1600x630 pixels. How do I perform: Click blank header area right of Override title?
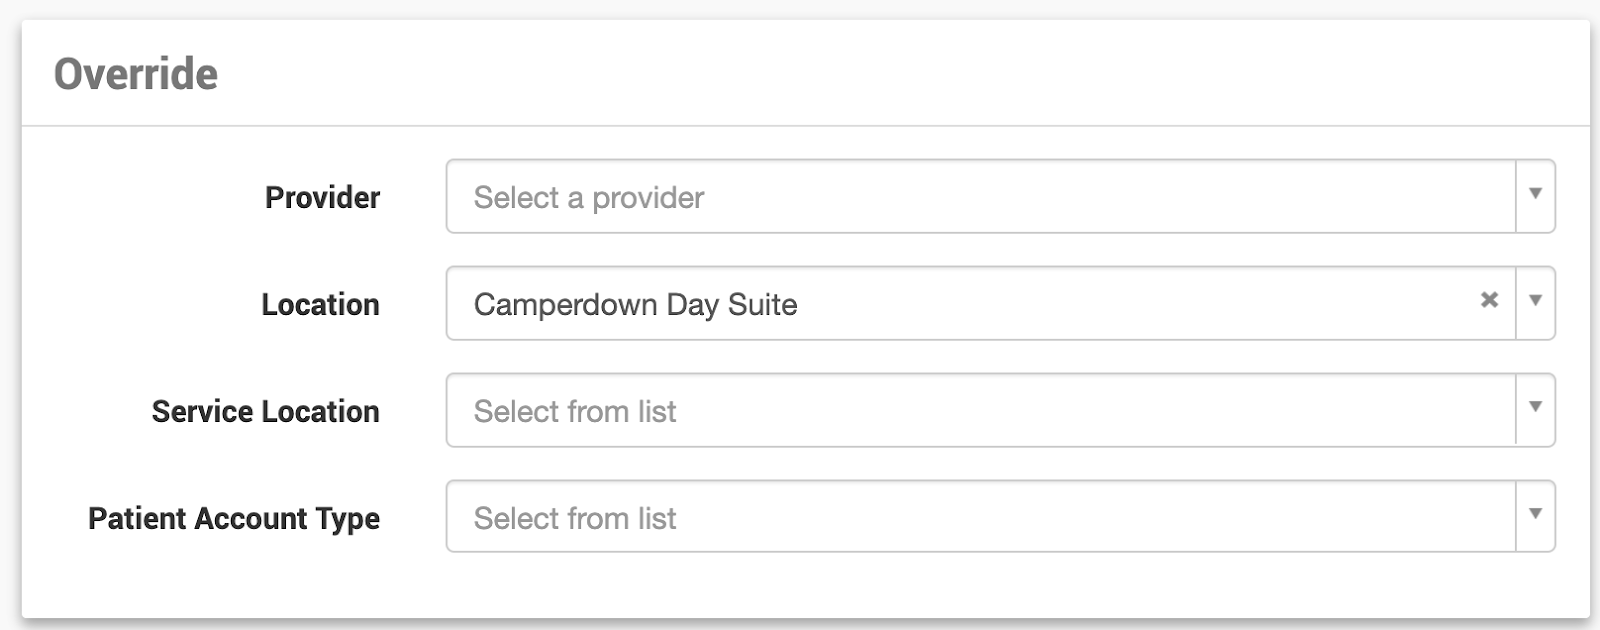coord(900,75)
